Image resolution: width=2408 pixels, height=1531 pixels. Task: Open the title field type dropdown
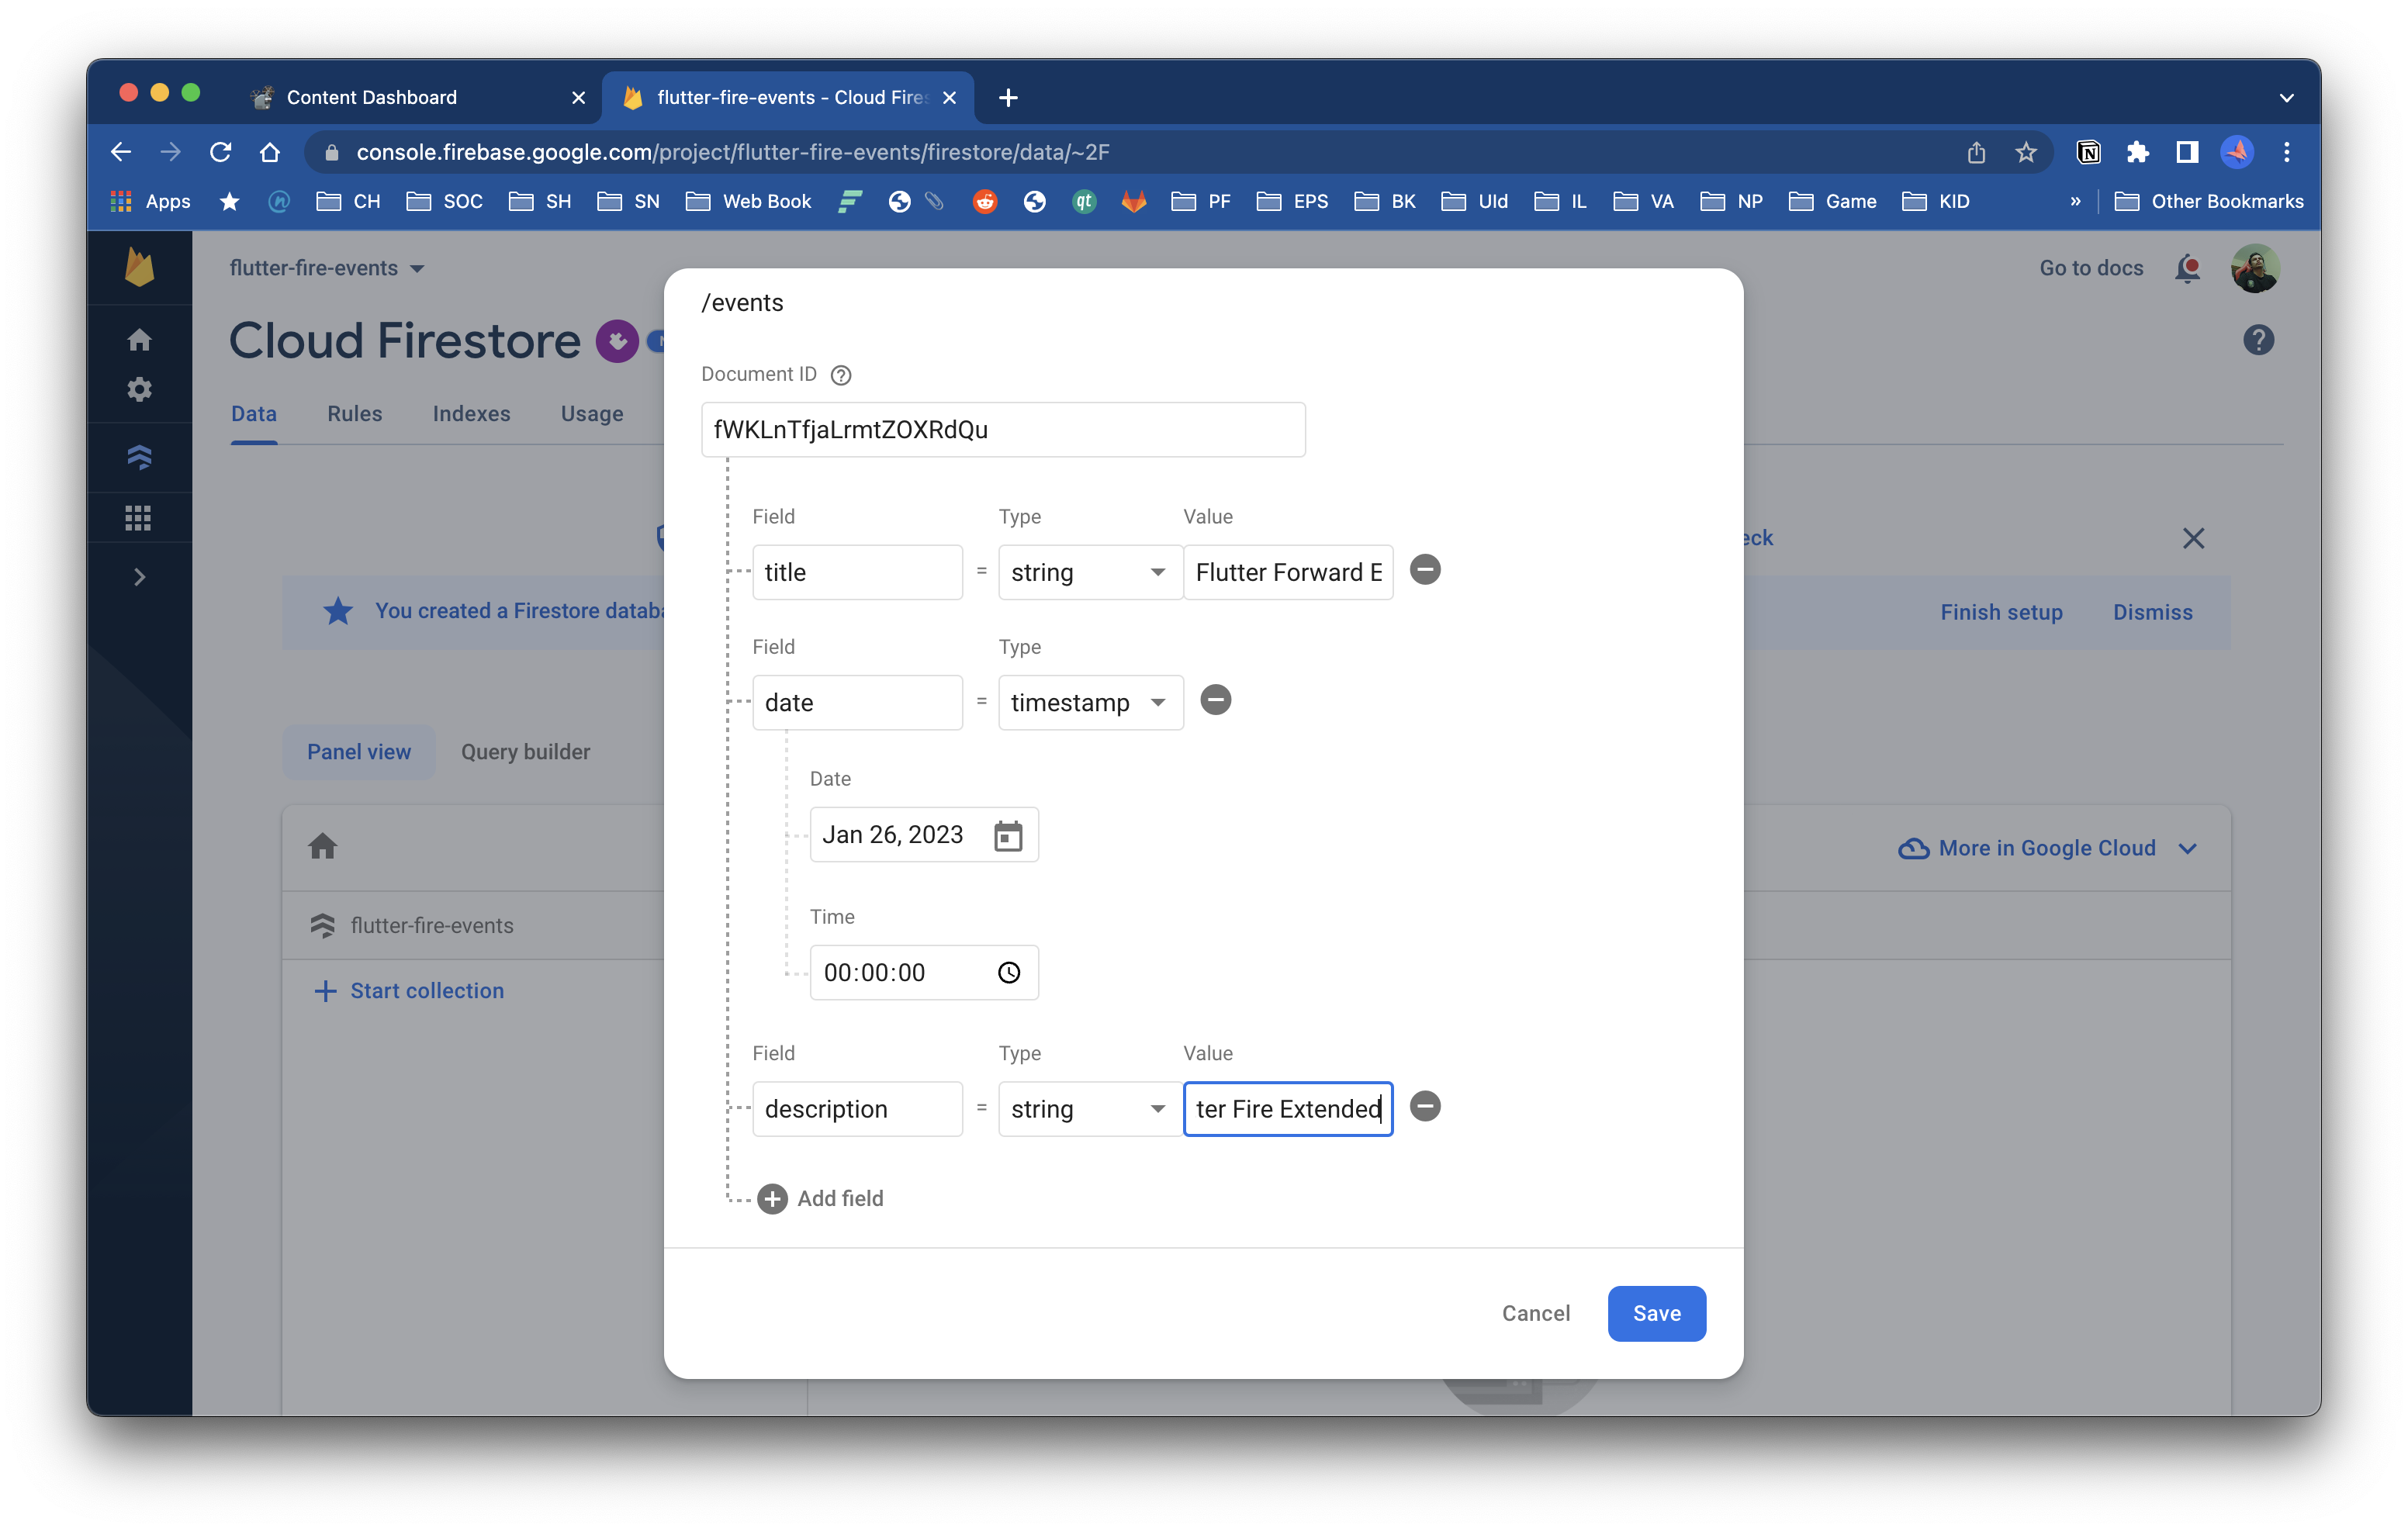coord(1090,572)
